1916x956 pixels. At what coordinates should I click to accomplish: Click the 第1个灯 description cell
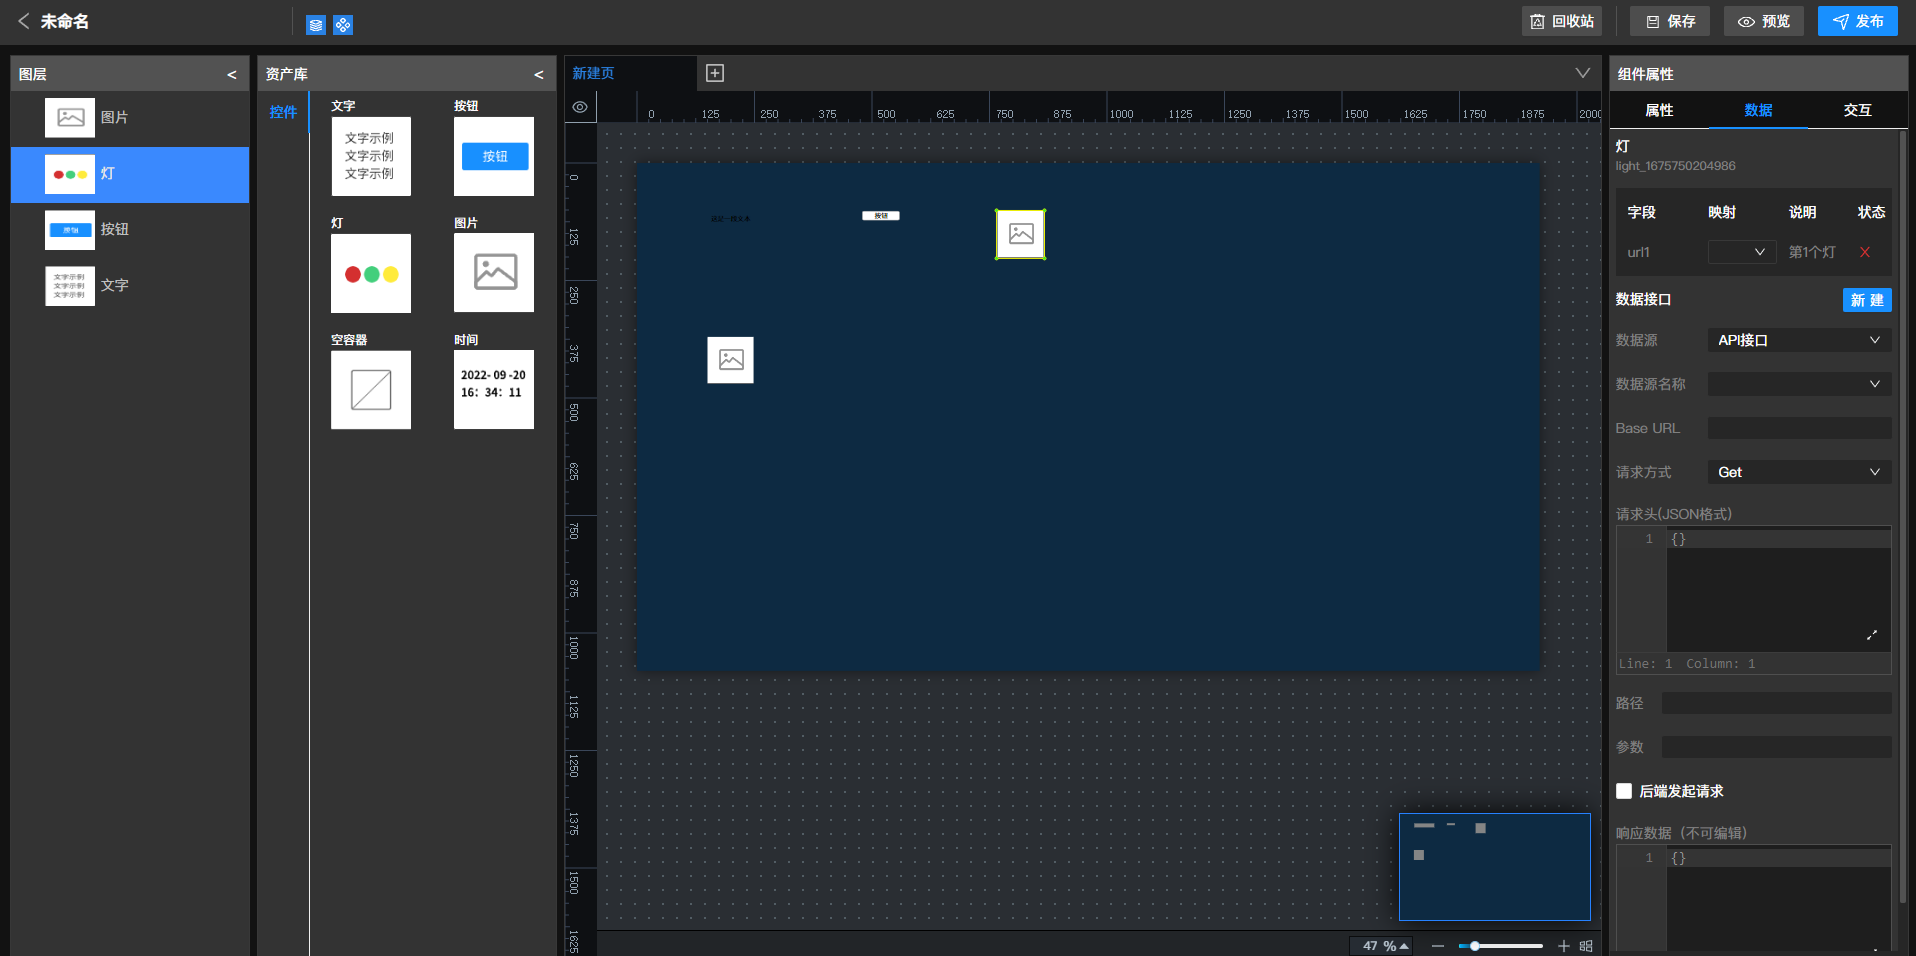pyautogui.click(x=1812, y=252)
